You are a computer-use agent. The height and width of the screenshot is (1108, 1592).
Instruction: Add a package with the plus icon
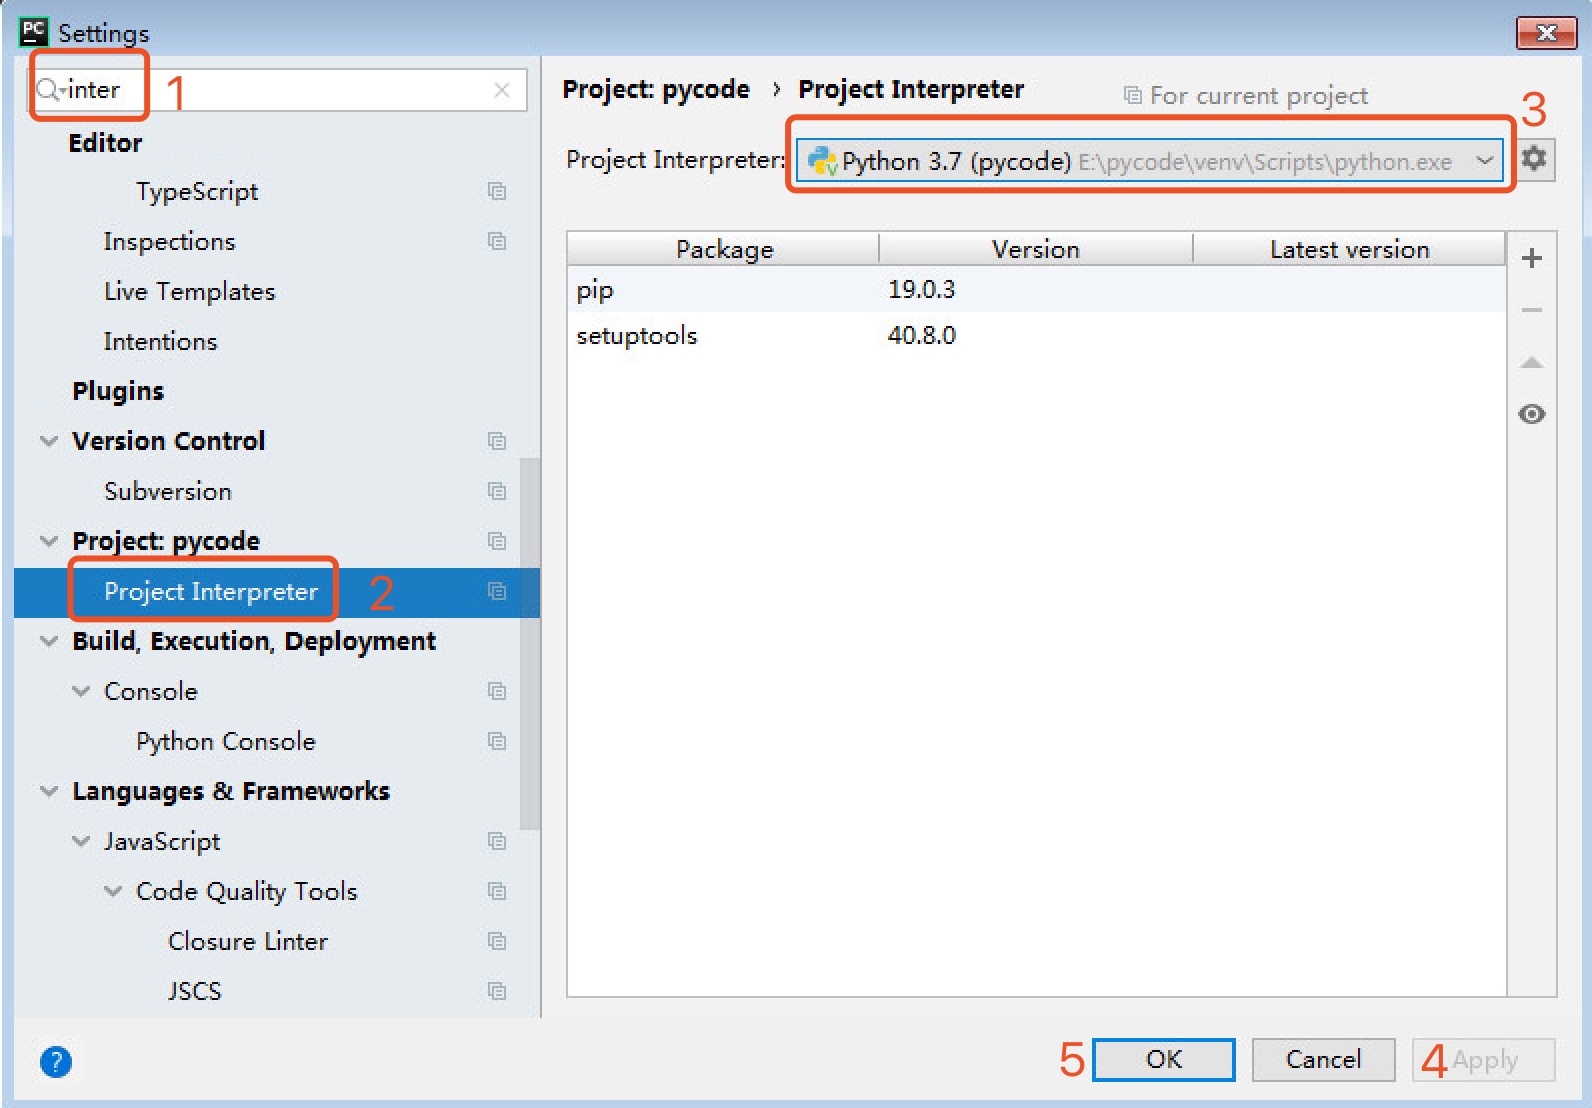[1531, 258]
